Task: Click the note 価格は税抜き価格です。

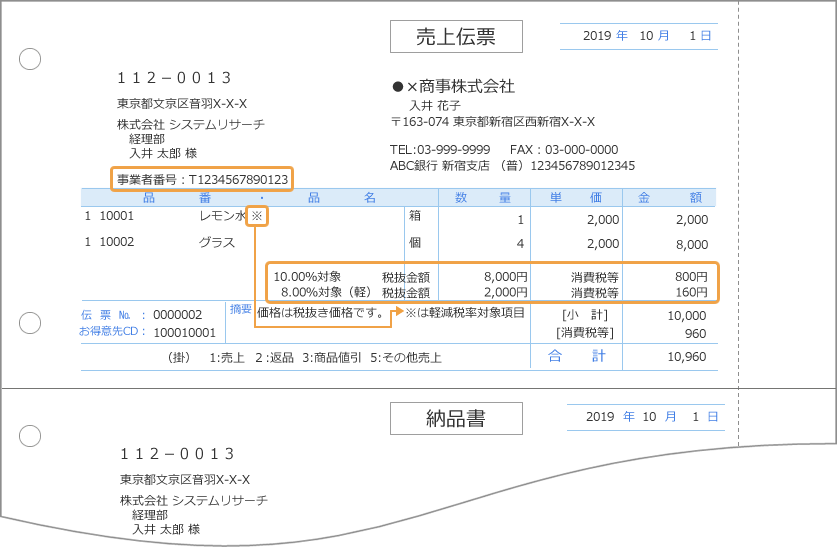Action: (321, 313)
